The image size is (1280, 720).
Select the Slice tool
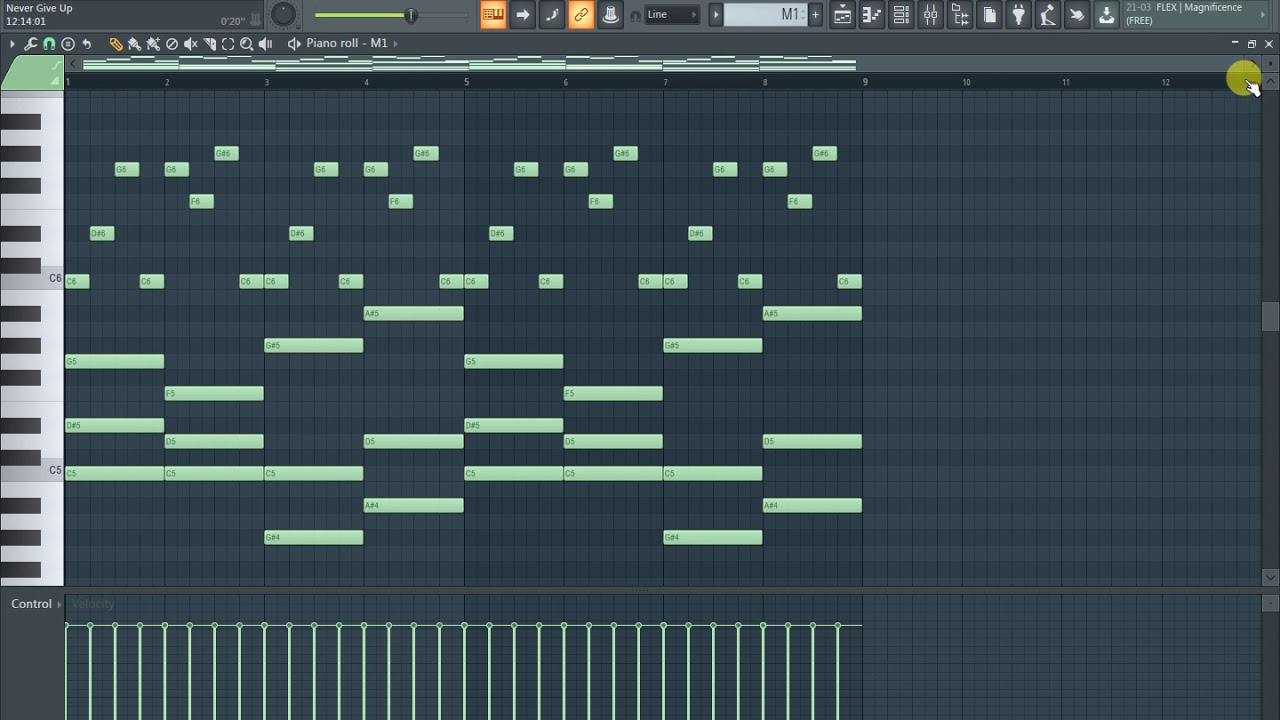tap(209, 44)
